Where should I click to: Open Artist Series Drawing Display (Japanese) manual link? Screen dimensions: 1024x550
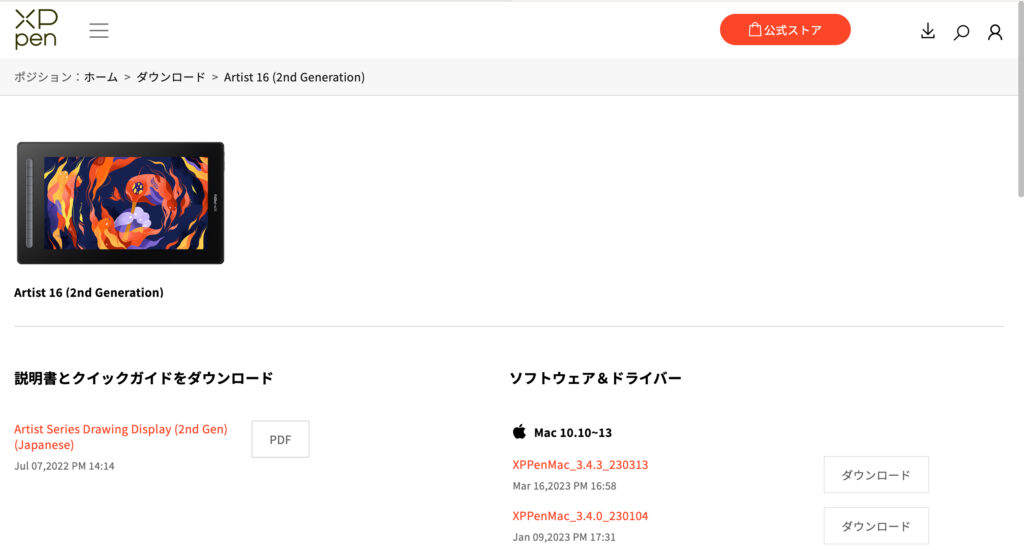[121, 436]
